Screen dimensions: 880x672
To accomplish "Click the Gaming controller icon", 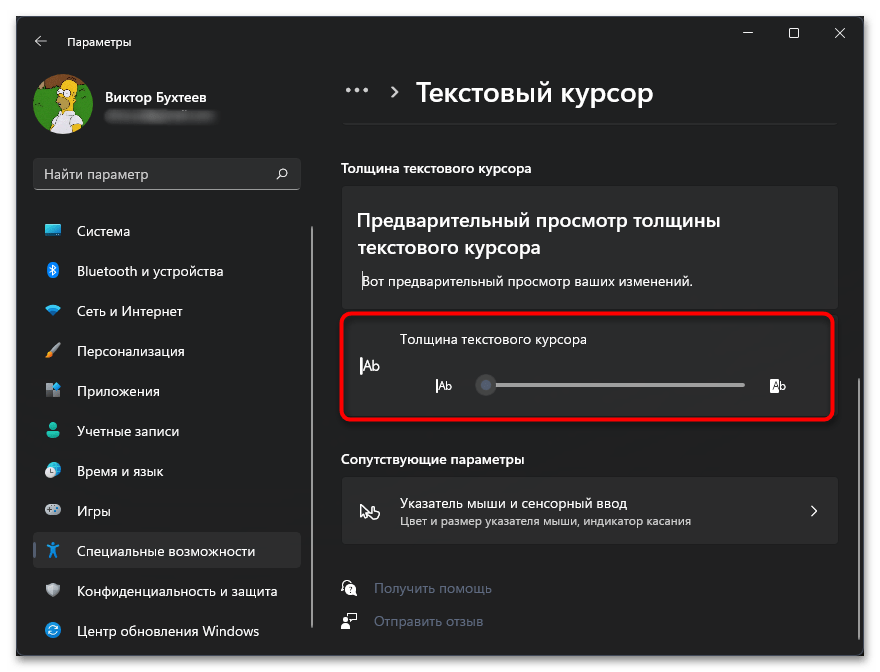I will pos(54,511).
